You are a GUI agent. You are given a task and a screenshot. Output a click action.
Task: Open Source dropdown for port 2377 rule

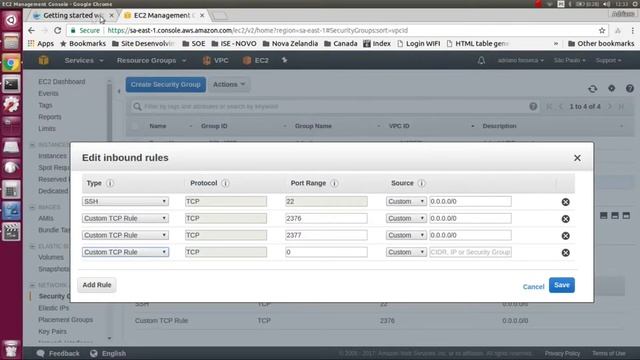[x=406, y=235]
